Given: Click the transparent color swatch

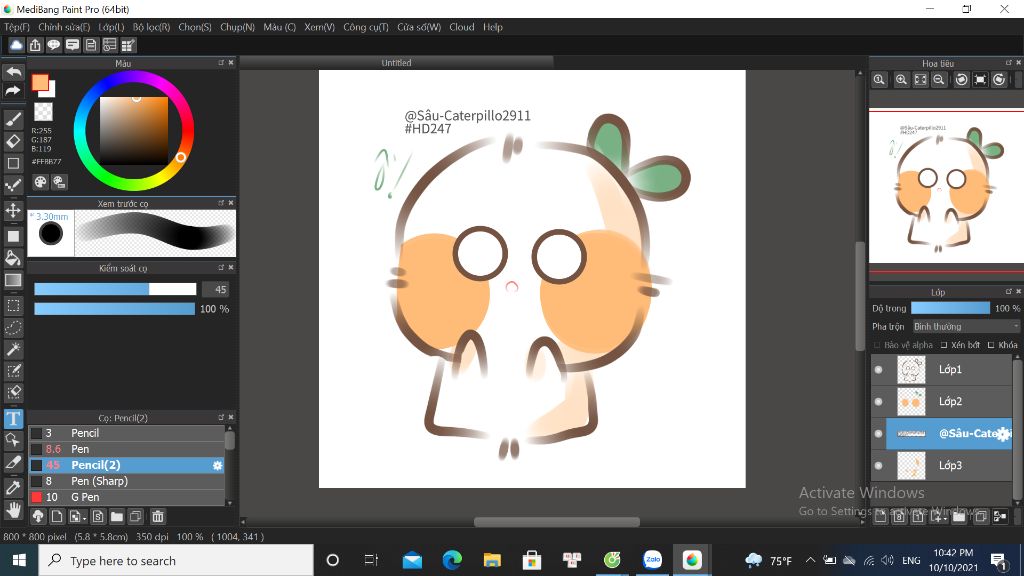Looking at the screenshot, I should 43,112.
